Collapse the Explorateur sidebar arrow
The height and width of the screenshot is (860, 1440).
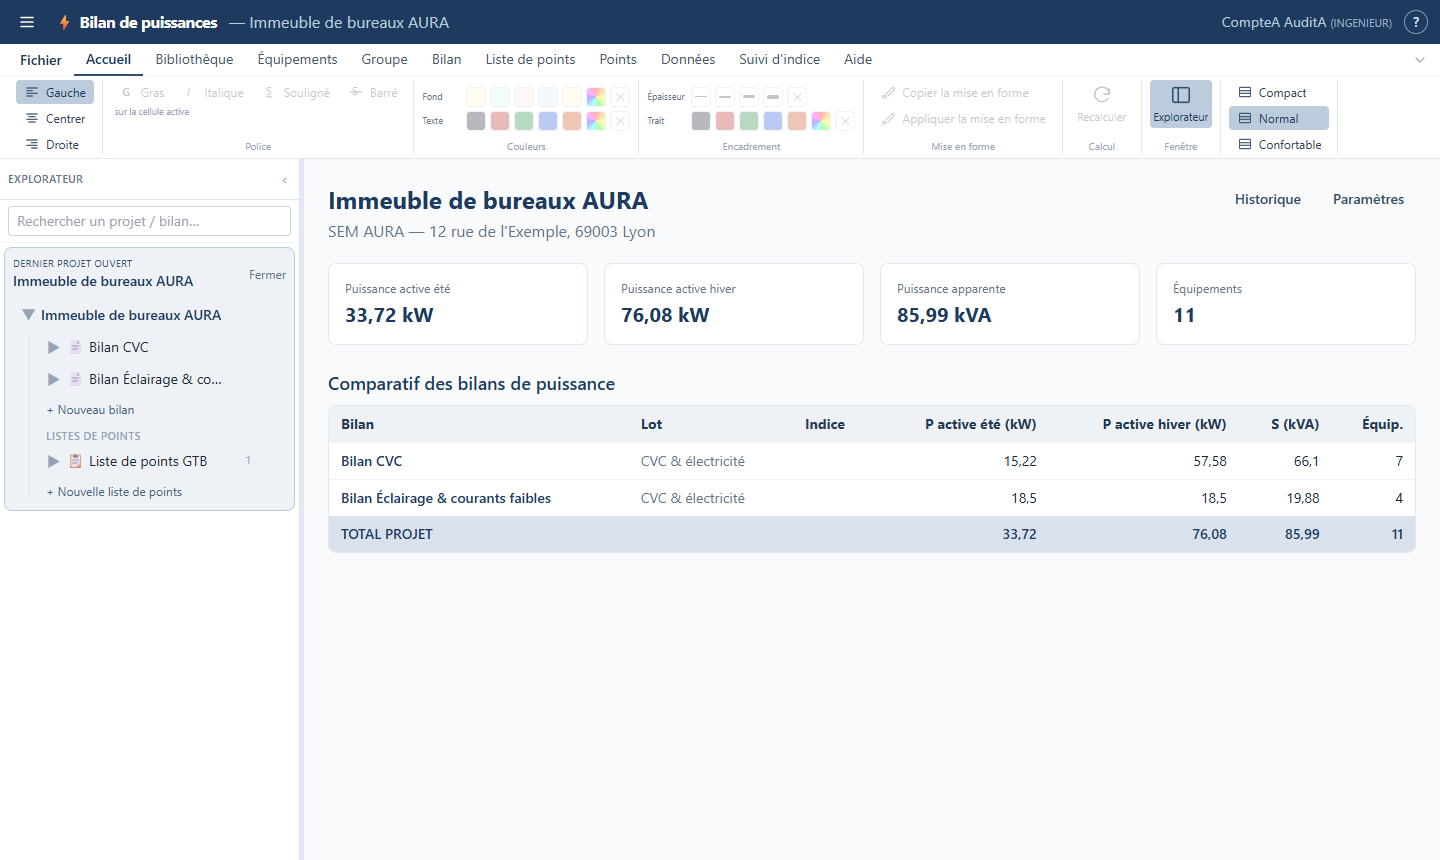tap(284, 180)
